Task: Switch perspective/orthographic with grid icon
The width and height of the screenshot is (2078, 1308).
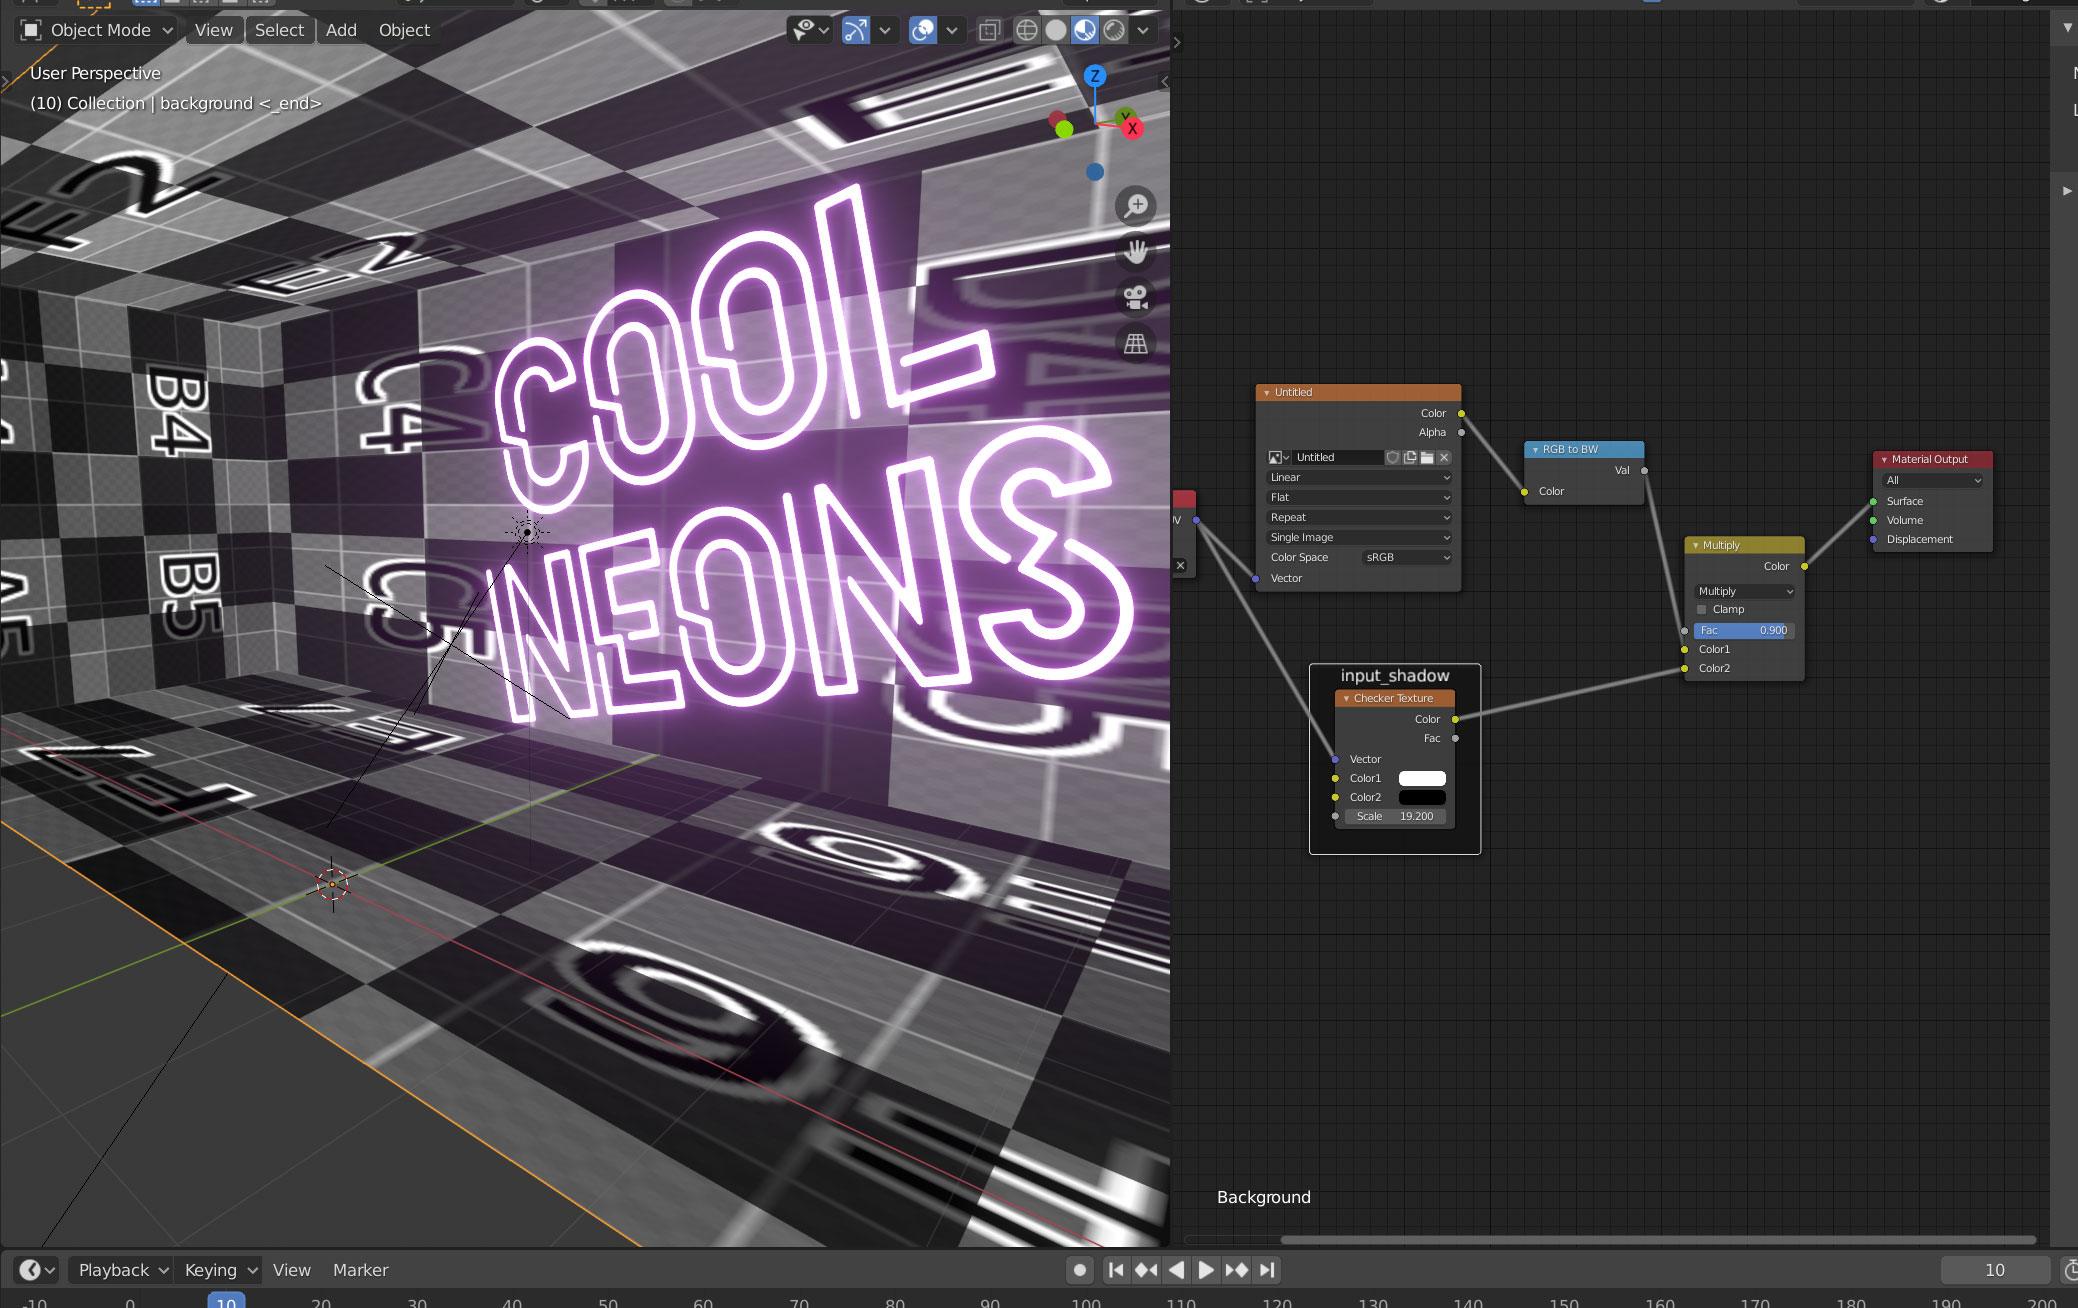Action: [1136, 344]
